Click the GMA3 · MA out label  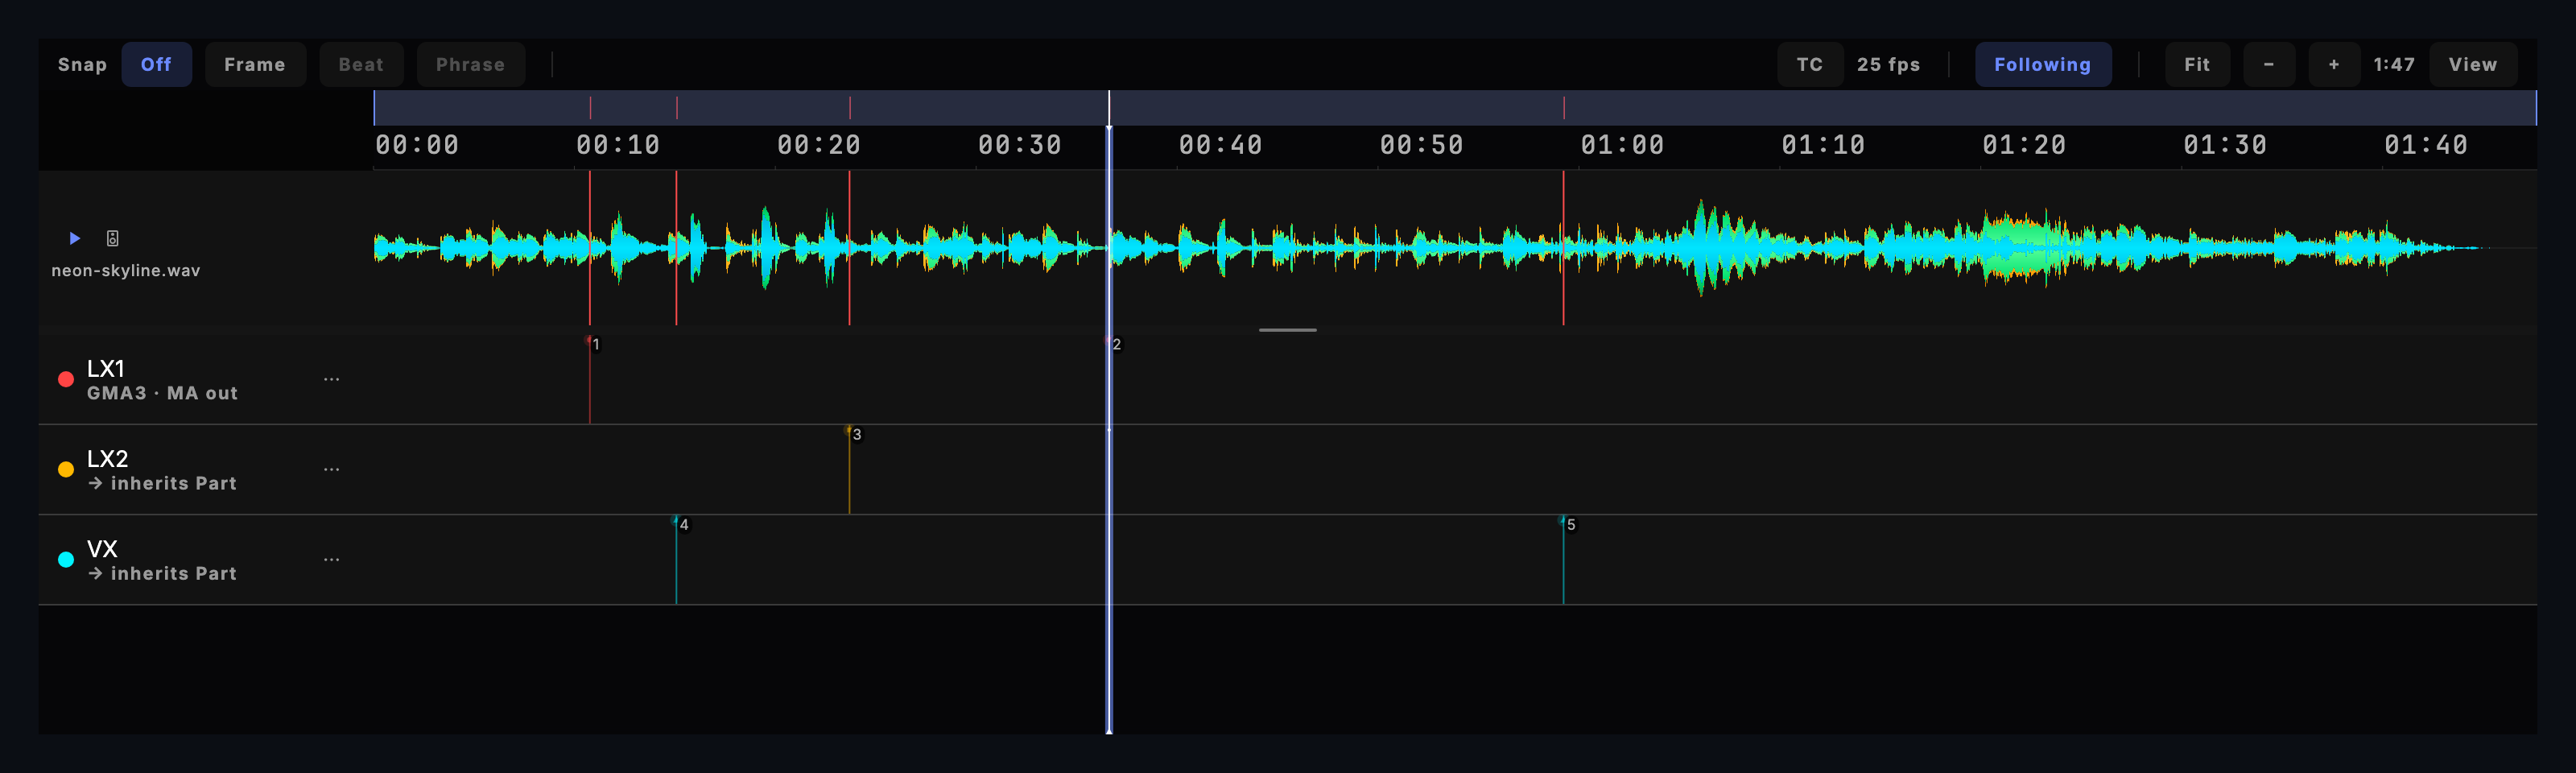[x=162, y=394]
